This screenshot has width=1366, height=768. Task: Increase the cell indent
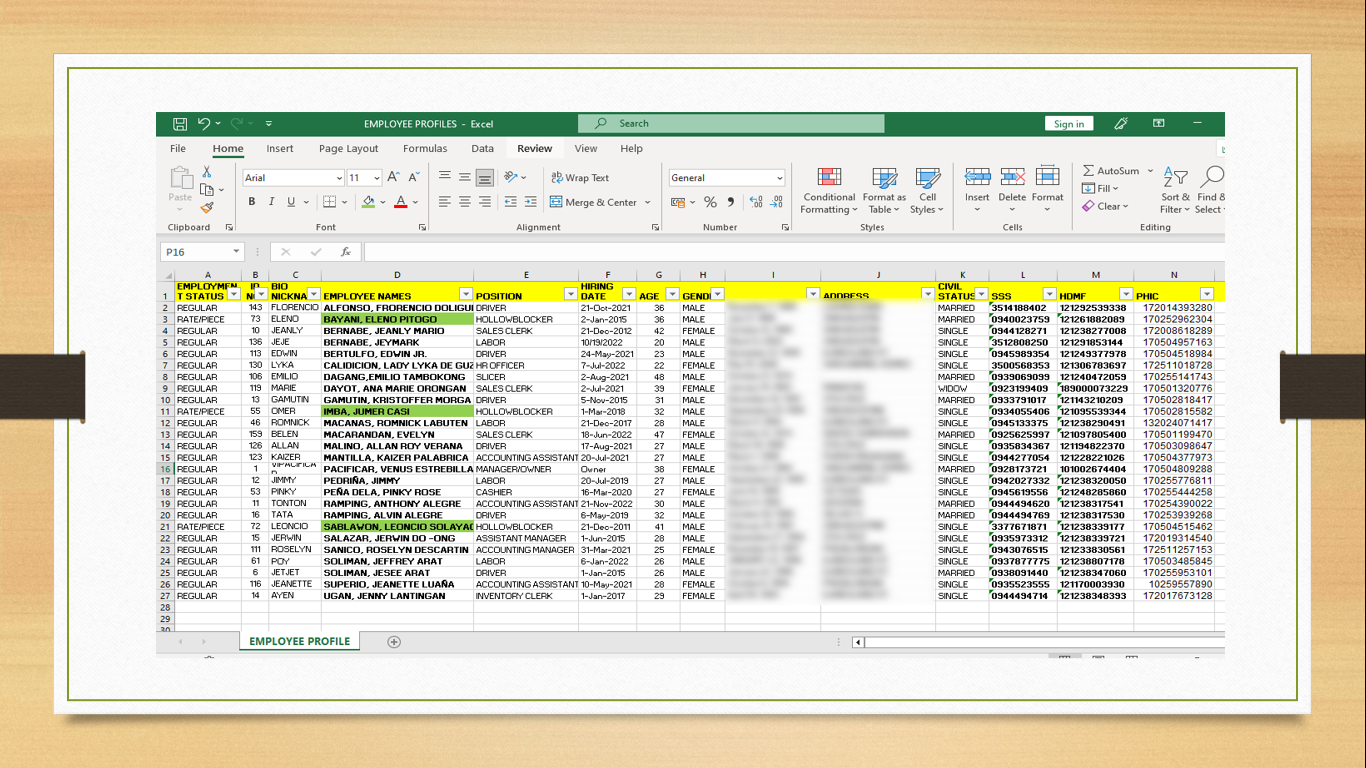point(529,202)
